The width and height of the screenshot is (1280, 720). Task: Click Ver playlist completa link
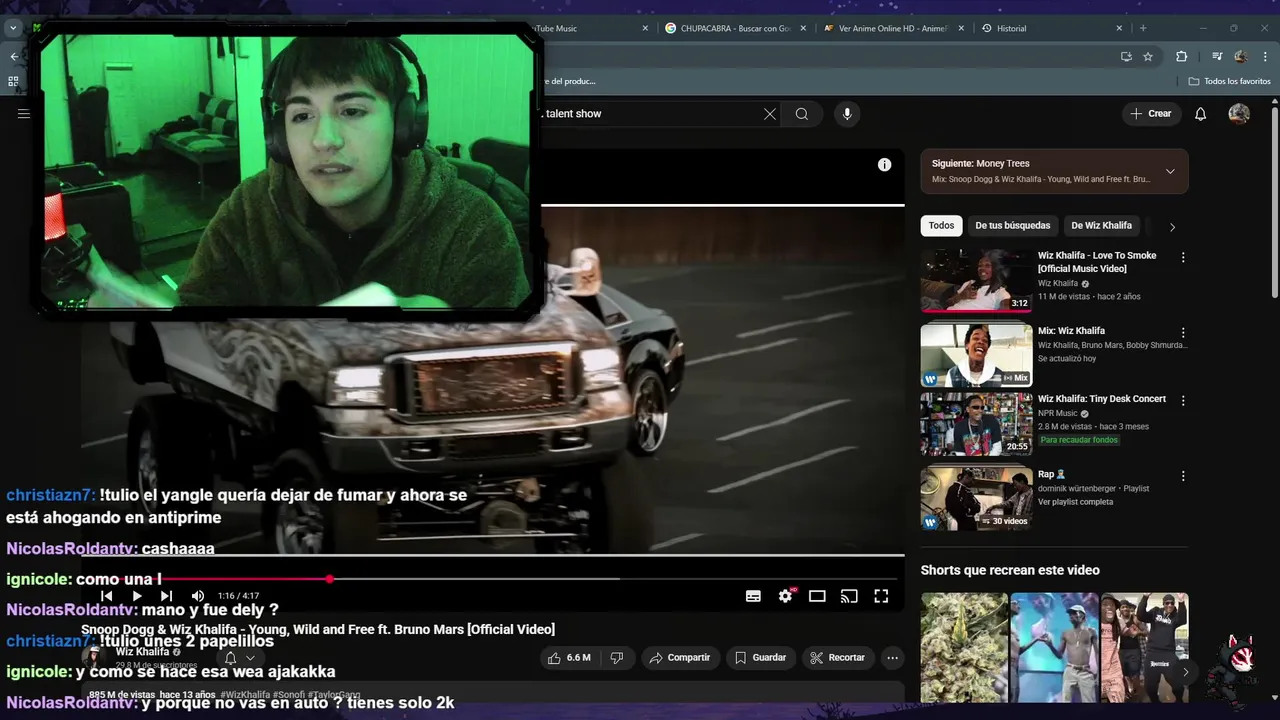click(x=1075, y=502)
